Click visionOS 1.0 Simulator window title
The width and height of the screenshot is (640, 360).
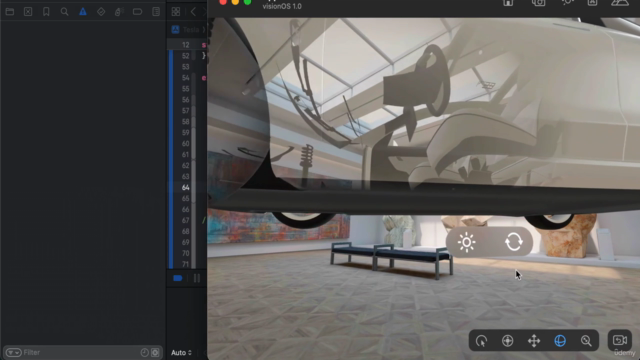282,6
